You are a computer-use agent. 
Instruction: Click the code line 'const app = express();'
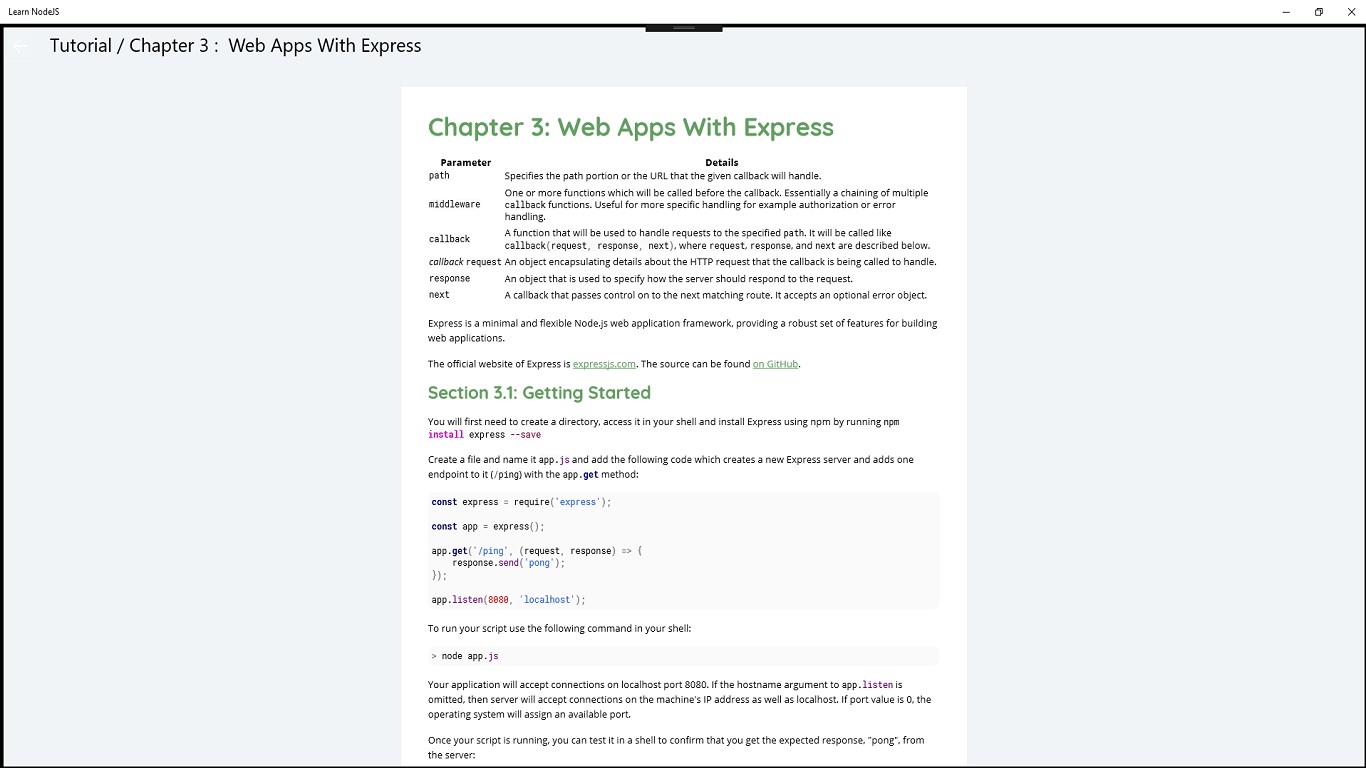488,526
